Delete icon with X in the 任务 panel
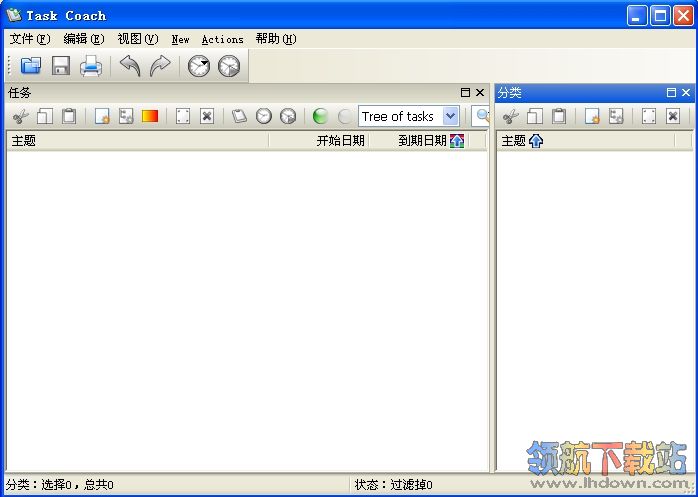 (x=207, y=117)
